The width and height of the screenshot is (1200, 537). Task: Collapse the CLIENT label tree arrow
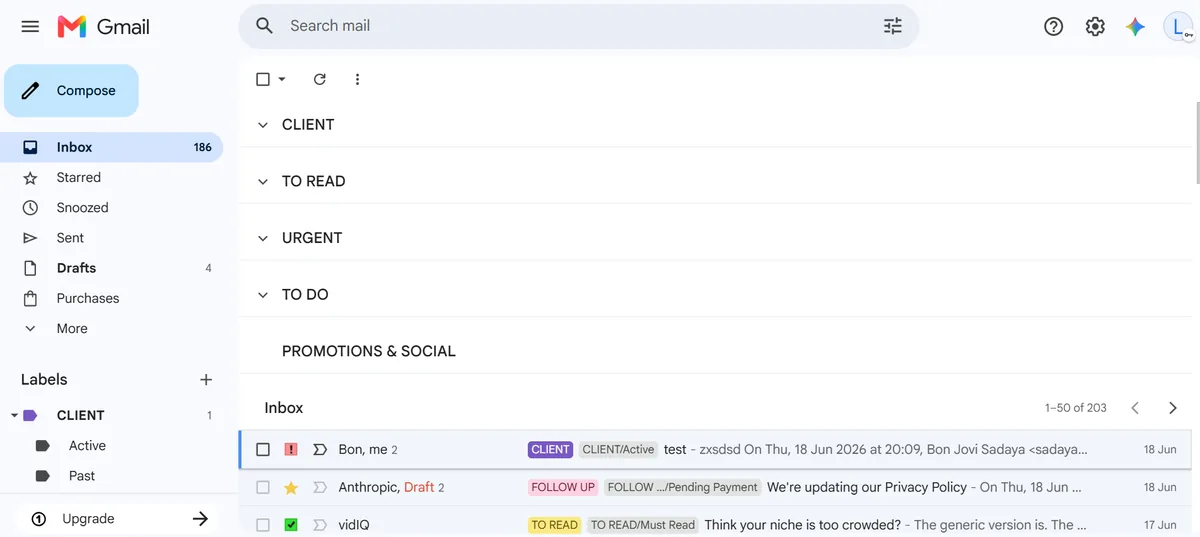pyautogui.click(x=13, y=415)
